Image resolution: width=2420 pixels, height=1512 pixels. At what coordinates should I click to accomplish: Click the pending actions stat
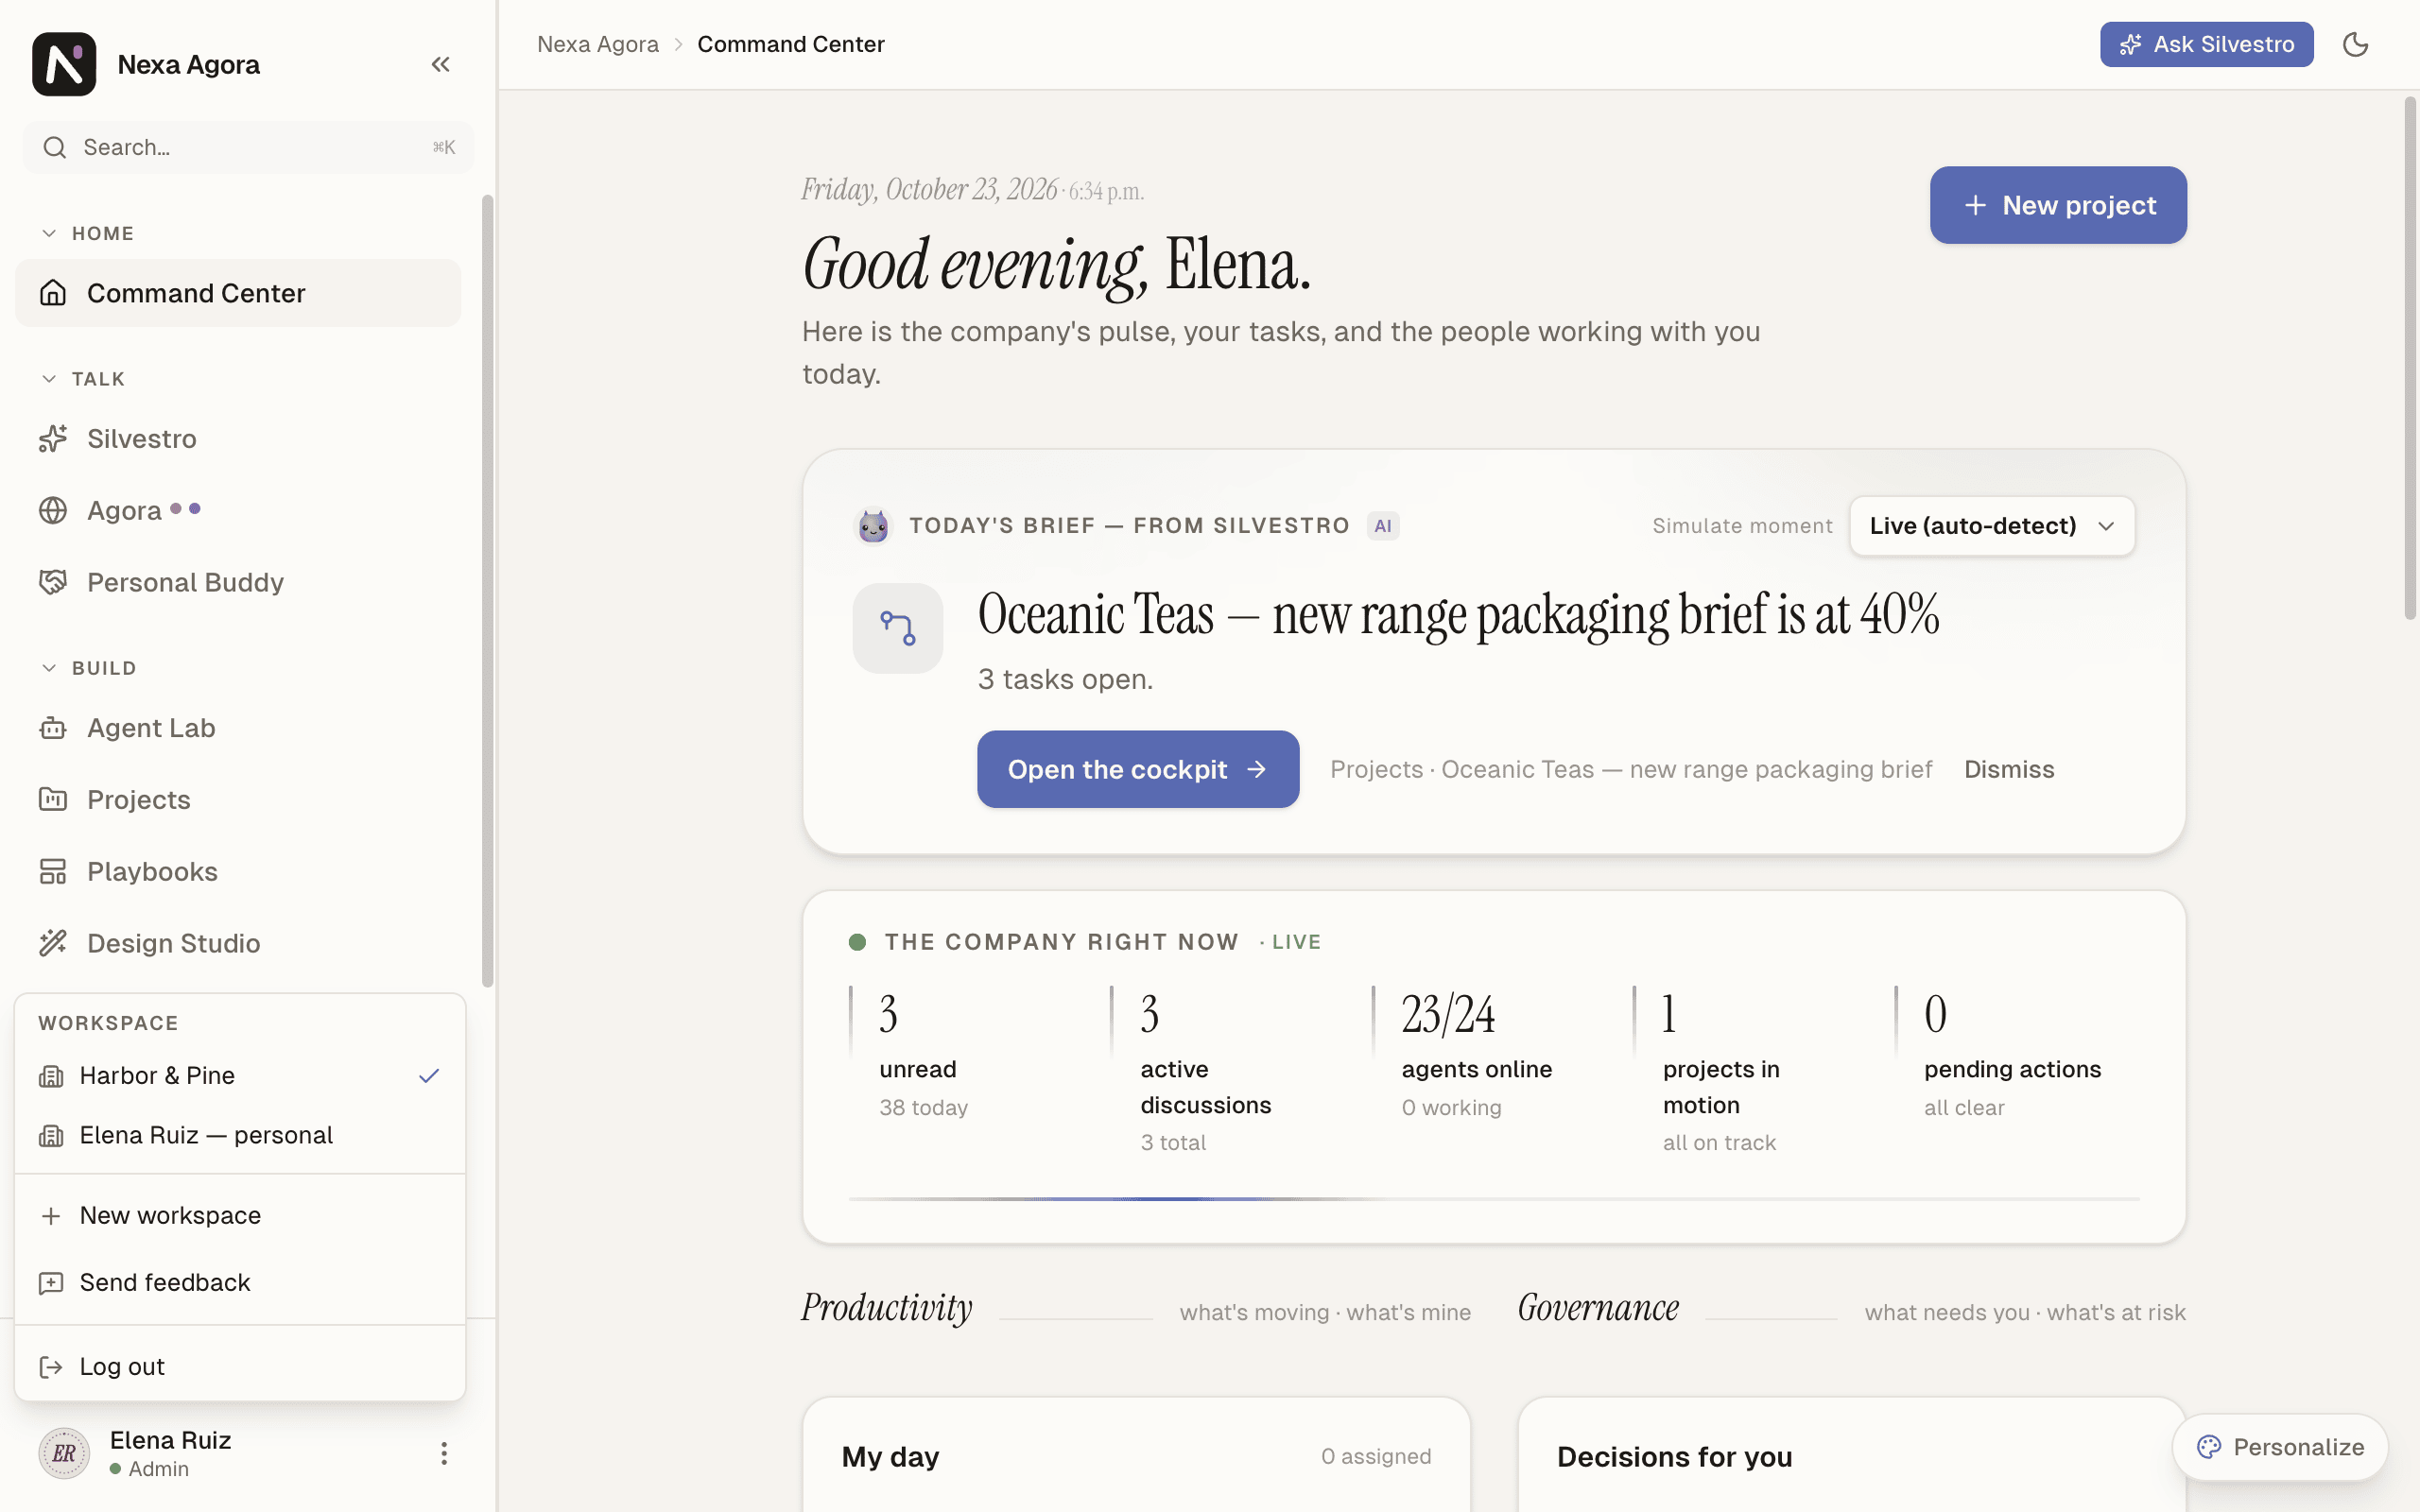[2012, 1055]
